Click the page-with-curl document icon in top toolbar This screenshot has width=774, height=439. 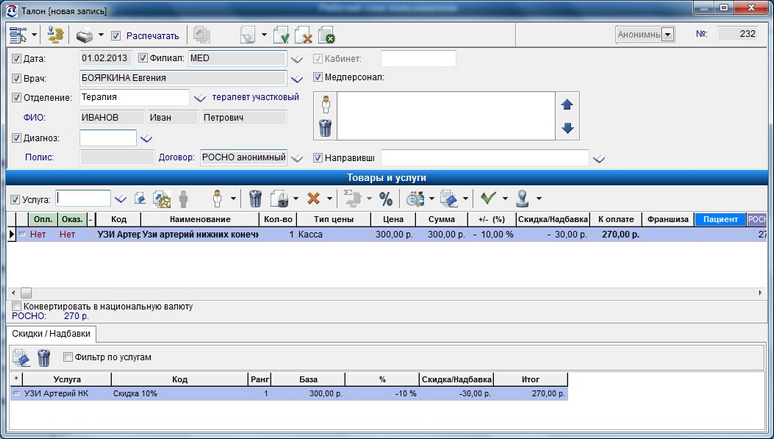point(247,36)
